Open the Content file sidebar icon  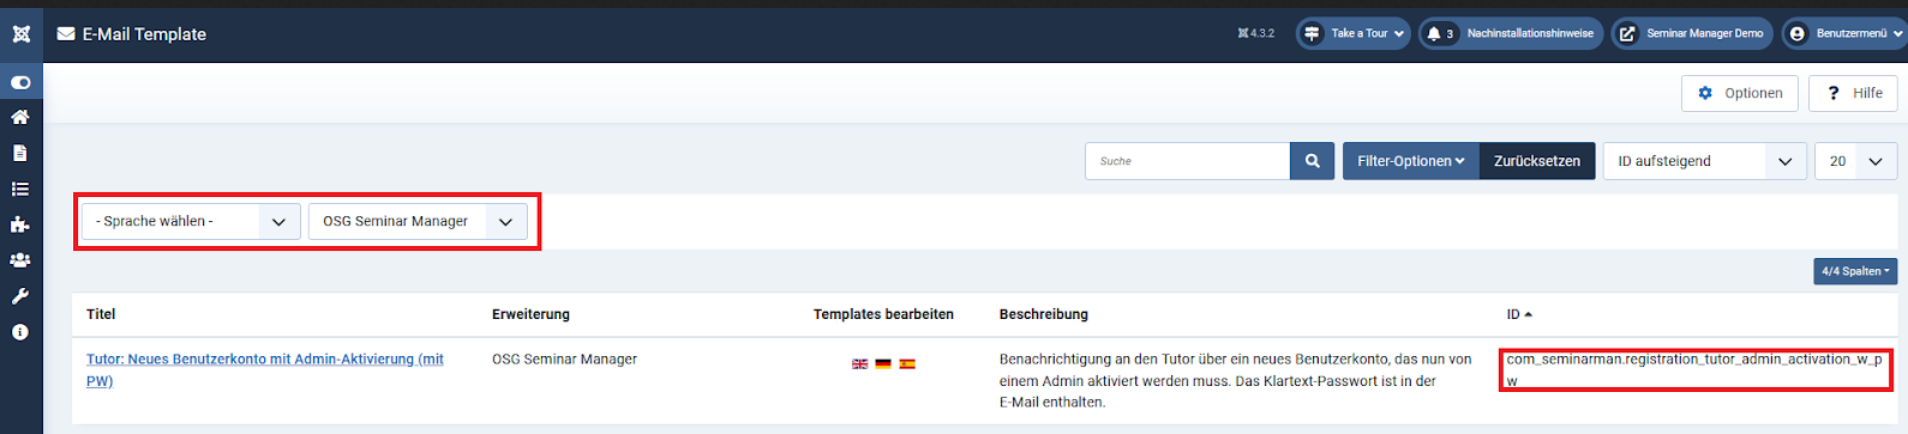click(x=20, y=153)
